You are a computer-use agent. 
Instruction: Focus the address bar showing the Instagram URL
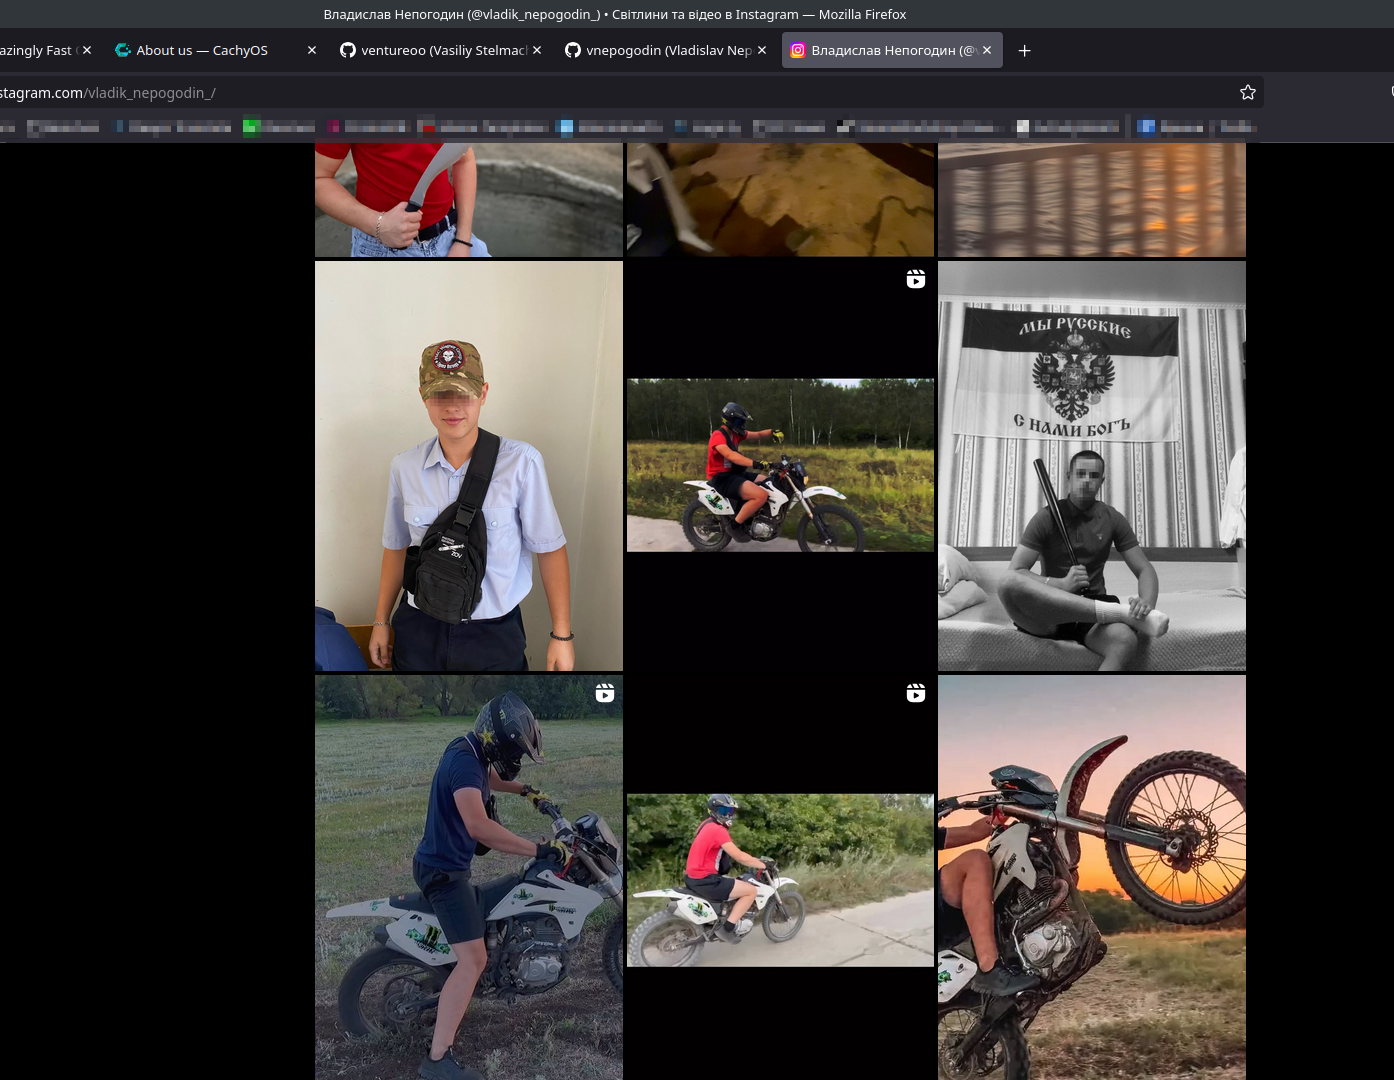(x=600, y=93)
